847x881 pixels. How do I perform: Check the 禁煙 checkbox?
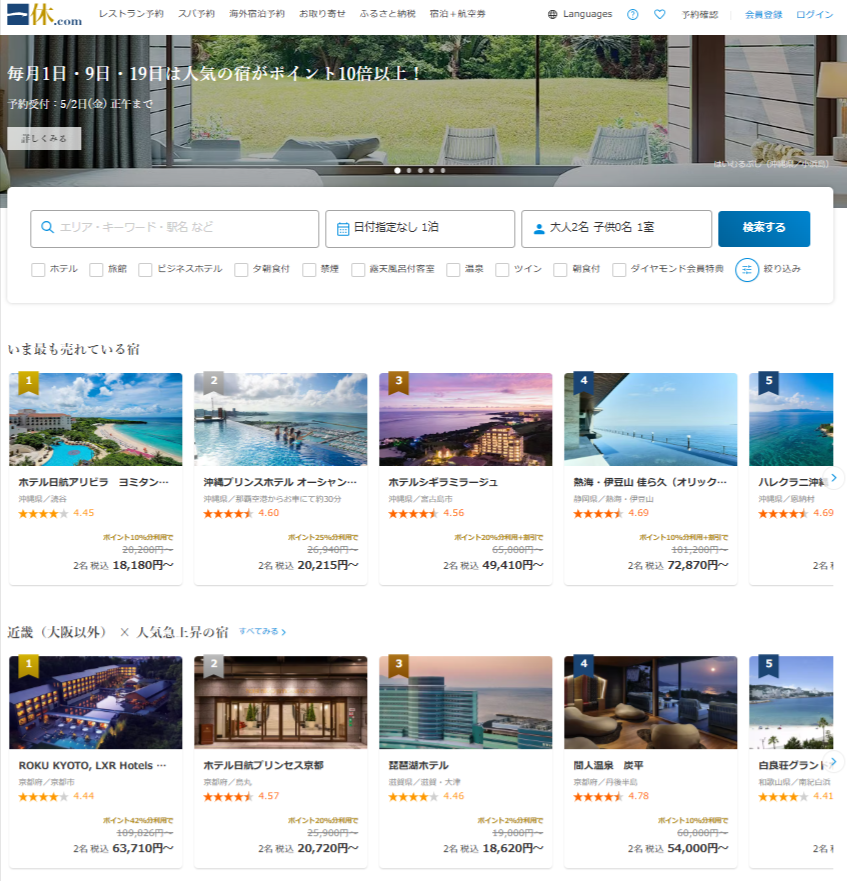point(309,270)
